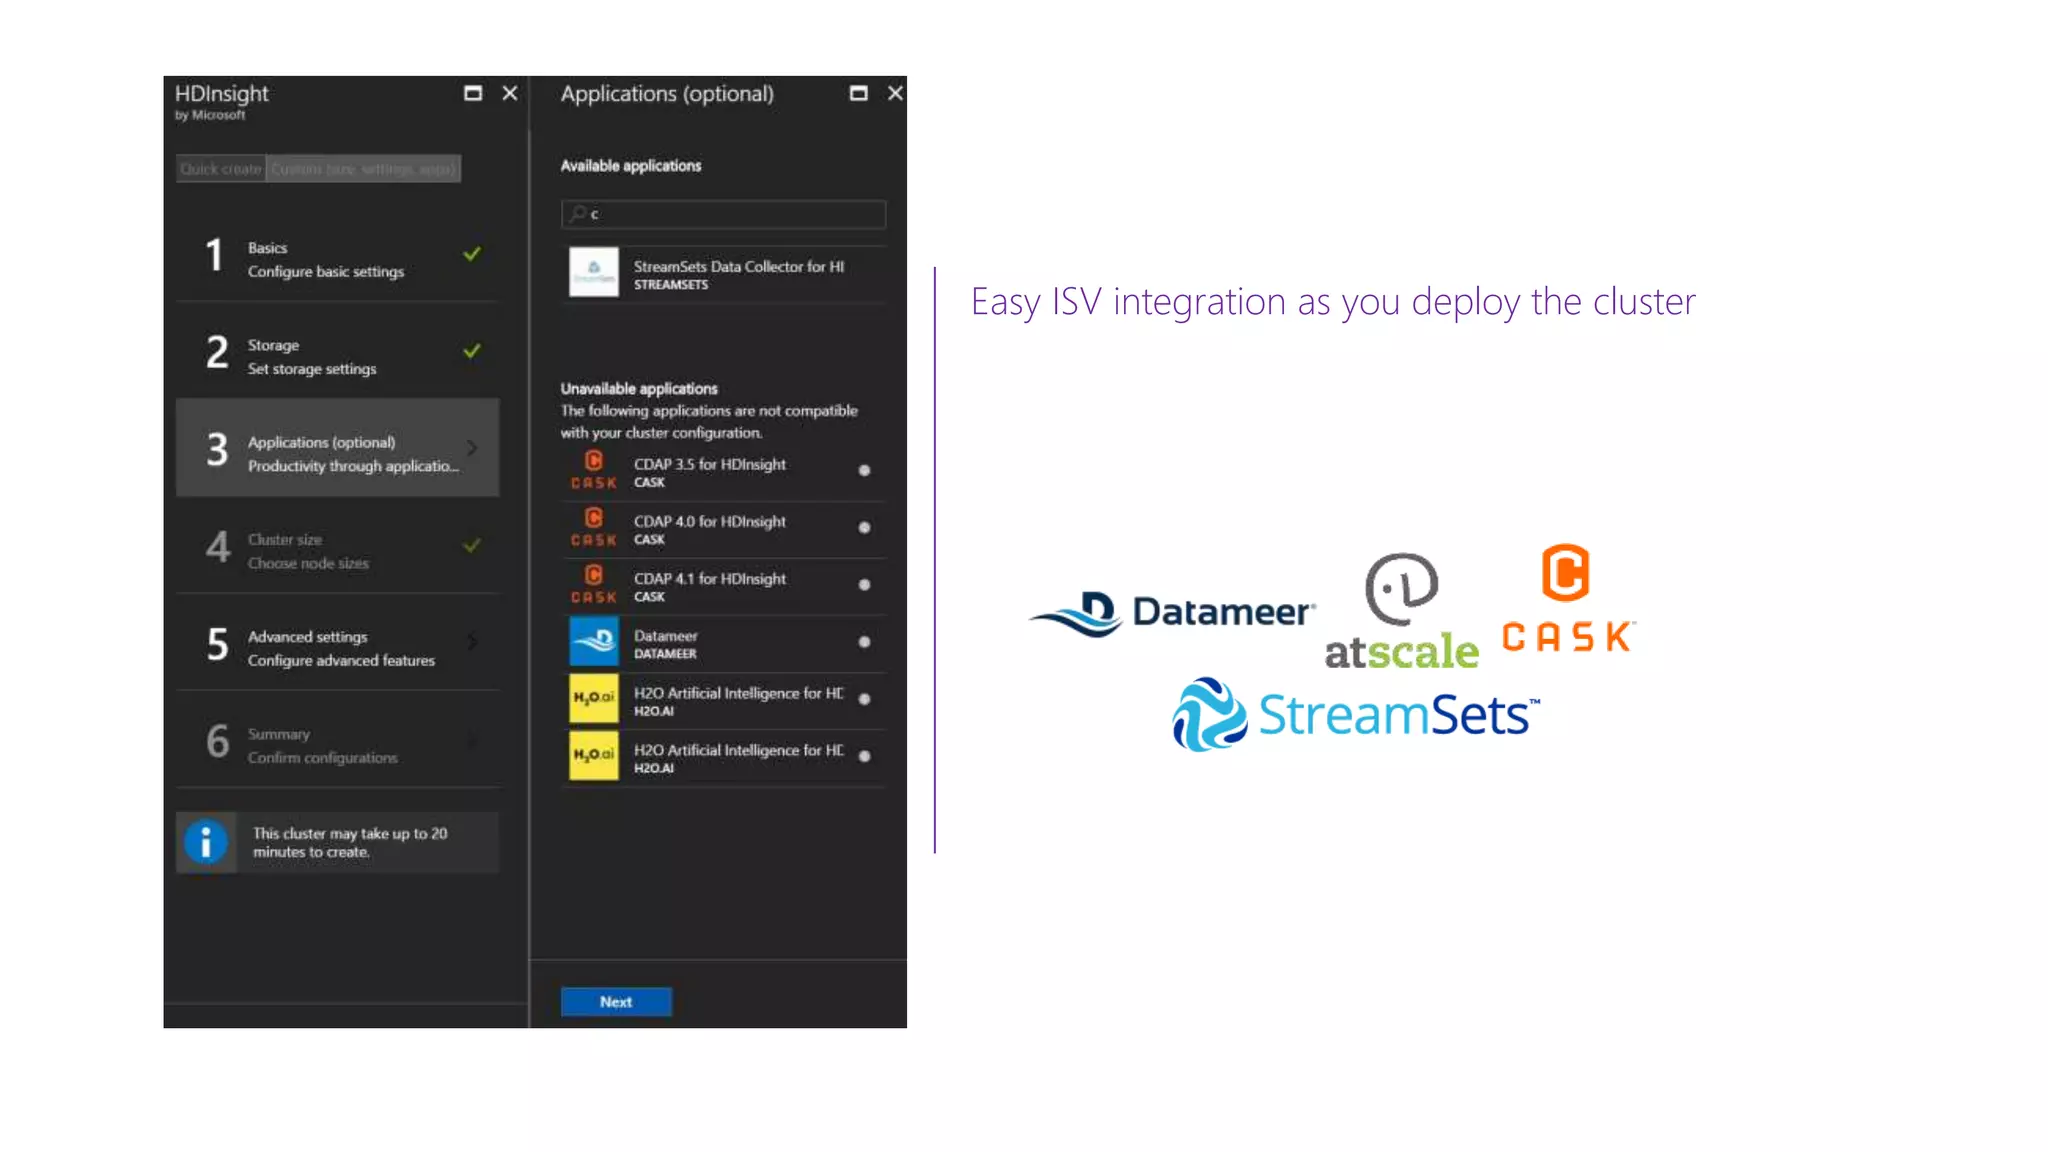Click the CDAP 4.1 Cask logo icon
Image resolution: width=2048 pixels, height=1152 pixels.
(594, 584)
